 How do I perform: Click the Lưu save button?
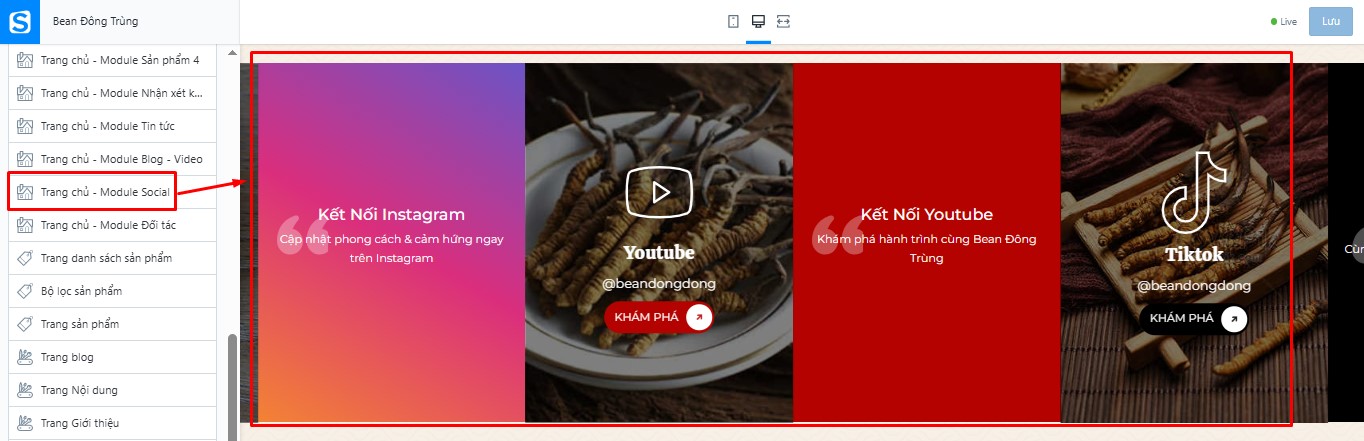point(1330,21)
